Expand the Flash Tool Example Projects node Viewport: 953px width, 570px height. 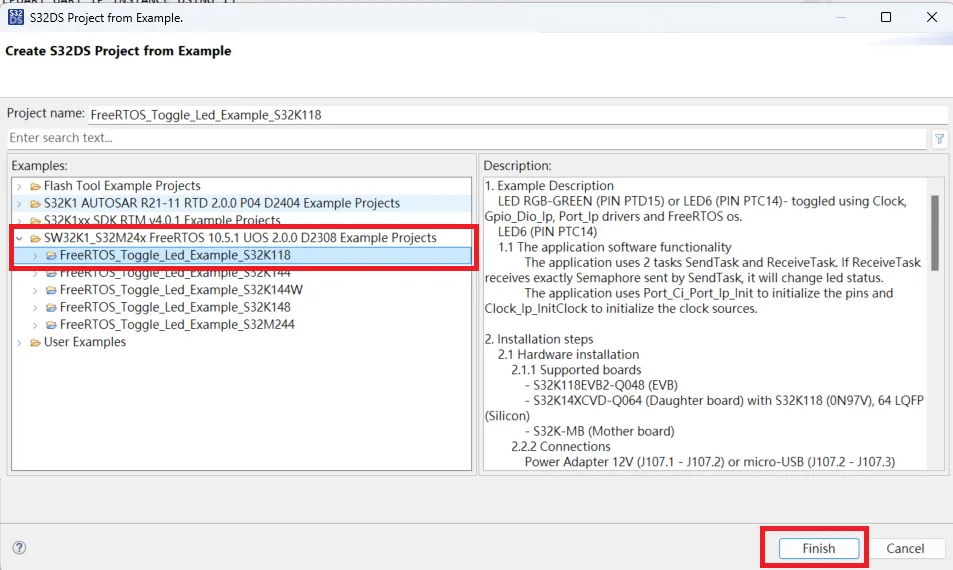(20, 186)
